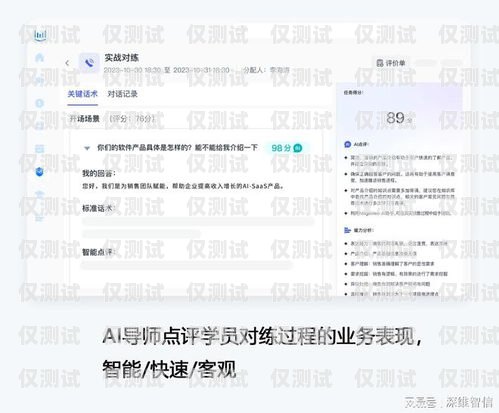The height and width of the screenshot is (413, 499).
Task: Click the 智能点评 label
Action: 99,252
